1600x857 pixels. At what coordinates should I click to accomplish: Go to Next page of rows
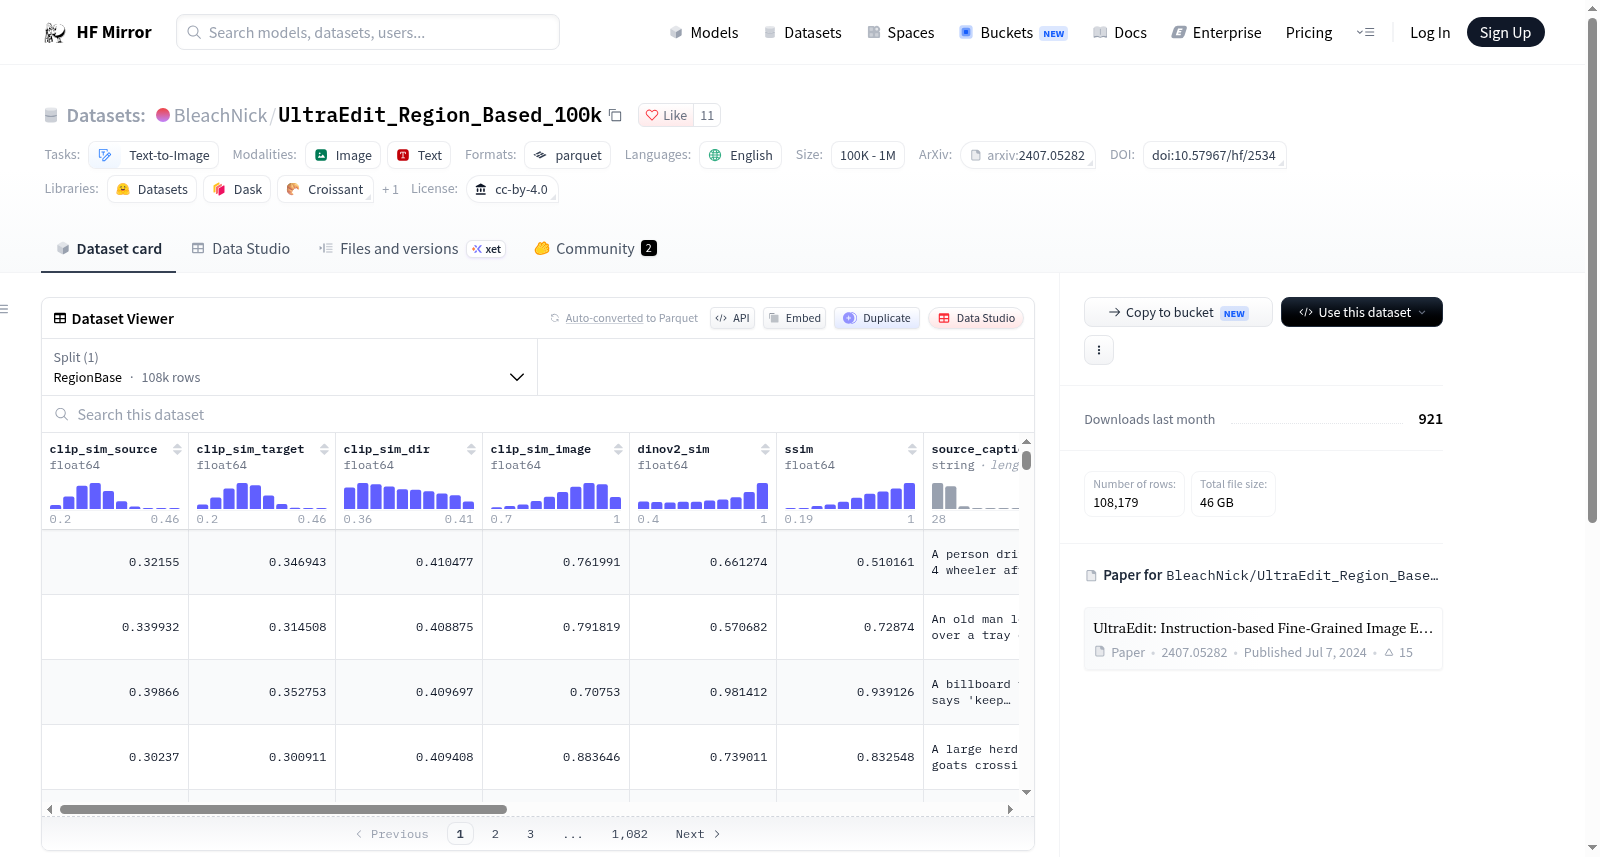(x=698, y=834)
